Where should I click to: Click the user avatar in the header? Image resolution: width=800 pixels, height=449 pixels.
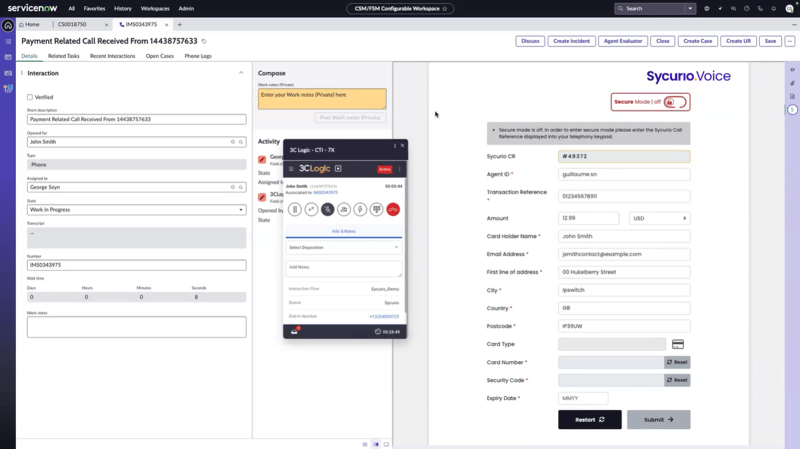(789, 9)
